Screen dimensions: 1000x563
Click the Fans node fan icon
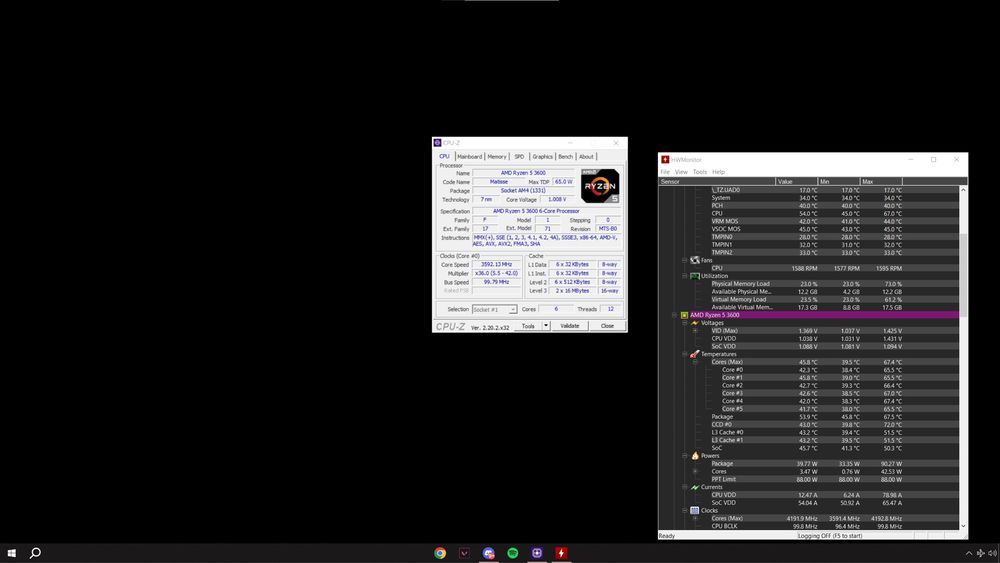(x=695, y=260)
